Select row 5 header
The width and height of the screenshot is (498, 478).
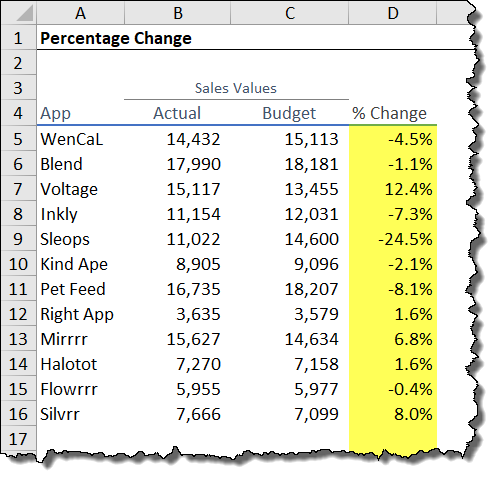[x=19, y=139]
